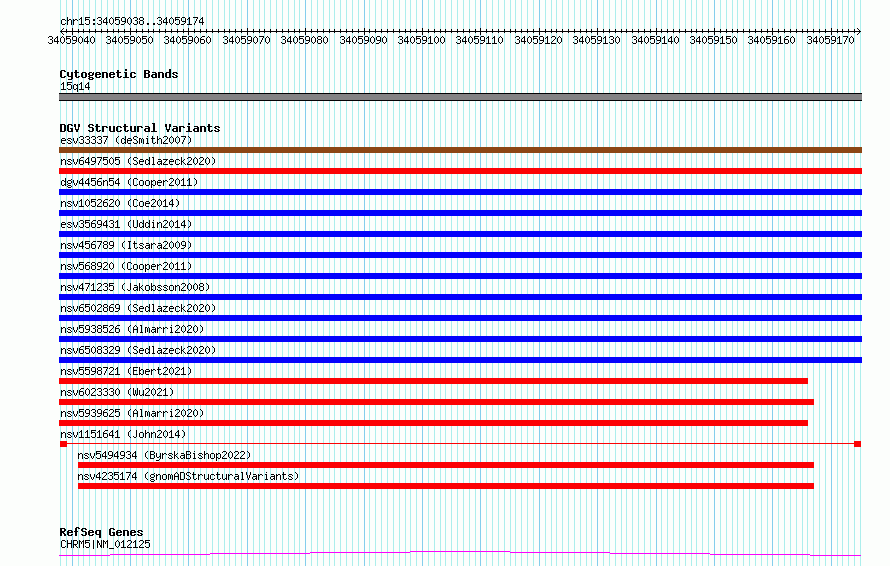Open nsv5494934 (ByrskaBishop2022) label
This screenshot has height=566, width=890.
click(x=164, y=455)
